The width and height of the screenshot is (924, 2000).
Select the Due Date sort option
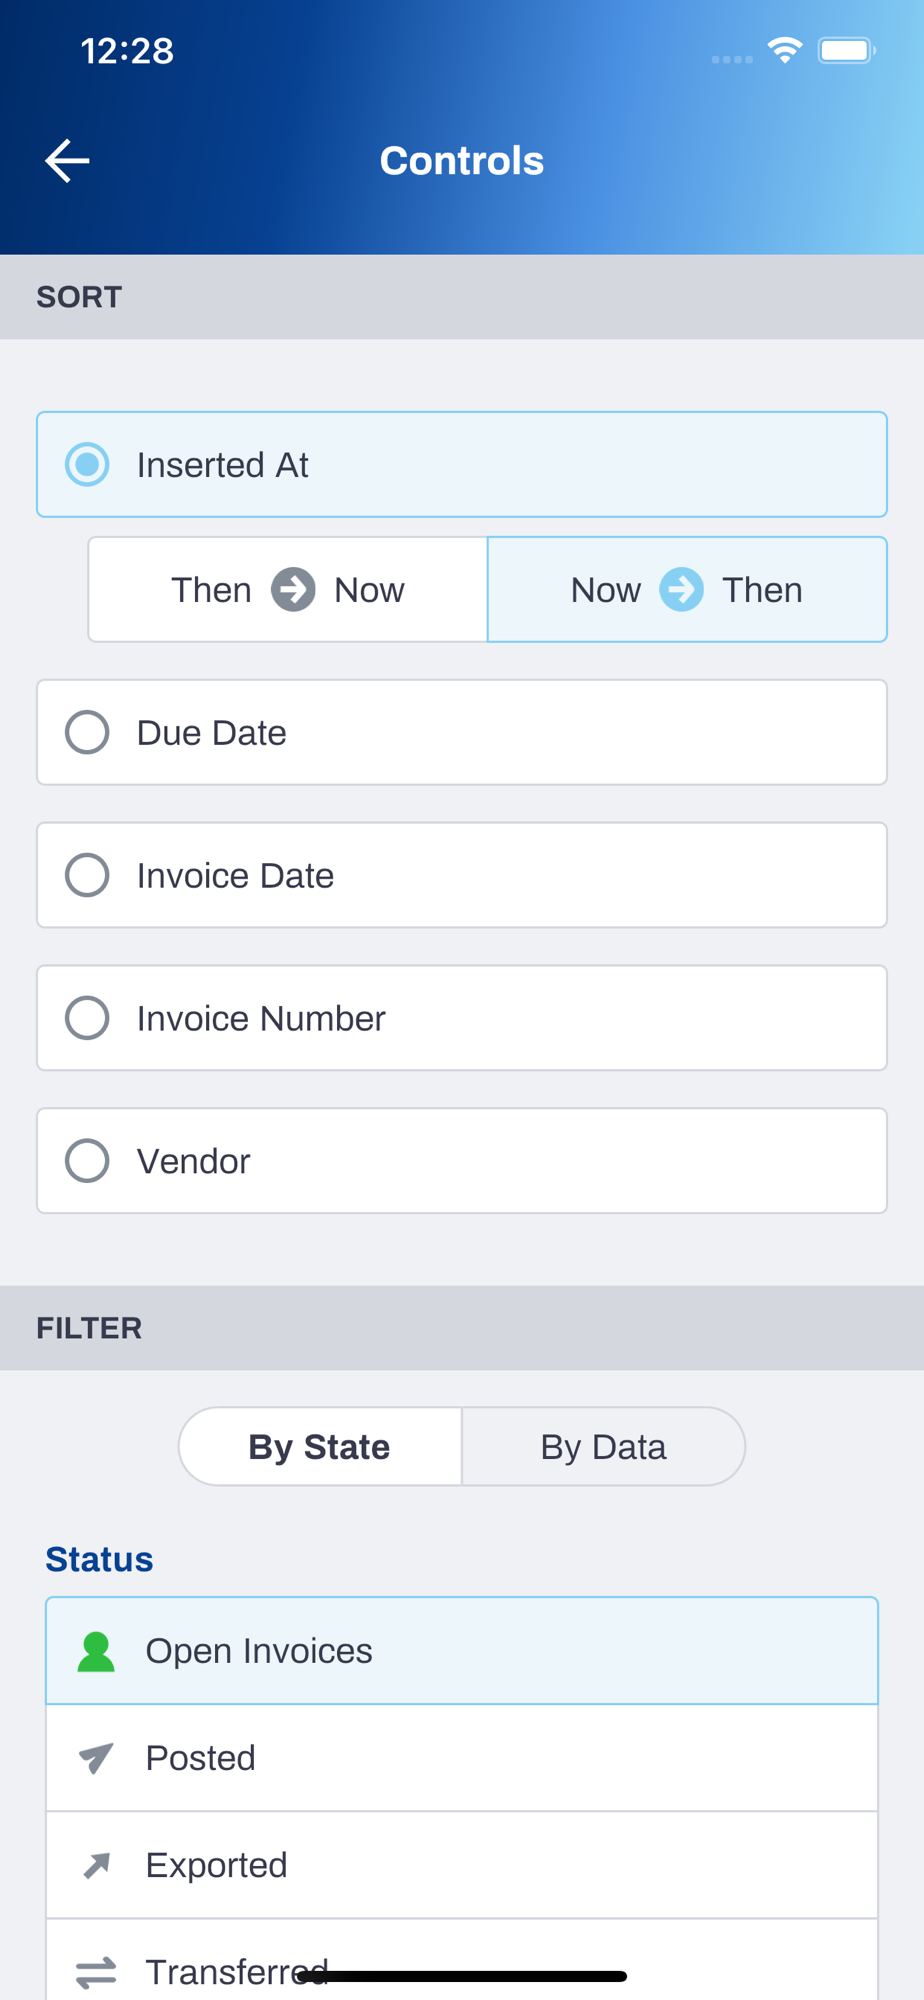click(x=87, y=733)
